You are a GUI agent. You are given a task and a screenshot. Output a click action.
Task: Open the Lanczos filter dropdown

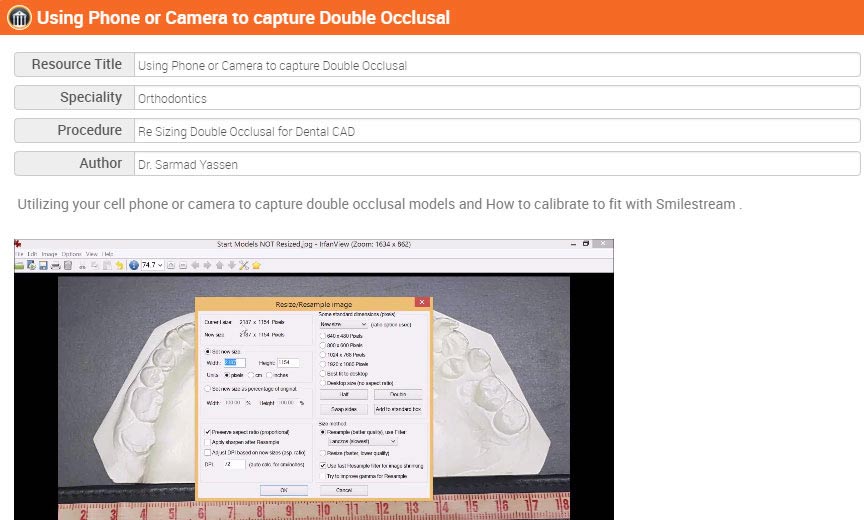pyautogui.click(x=363, y=441)
